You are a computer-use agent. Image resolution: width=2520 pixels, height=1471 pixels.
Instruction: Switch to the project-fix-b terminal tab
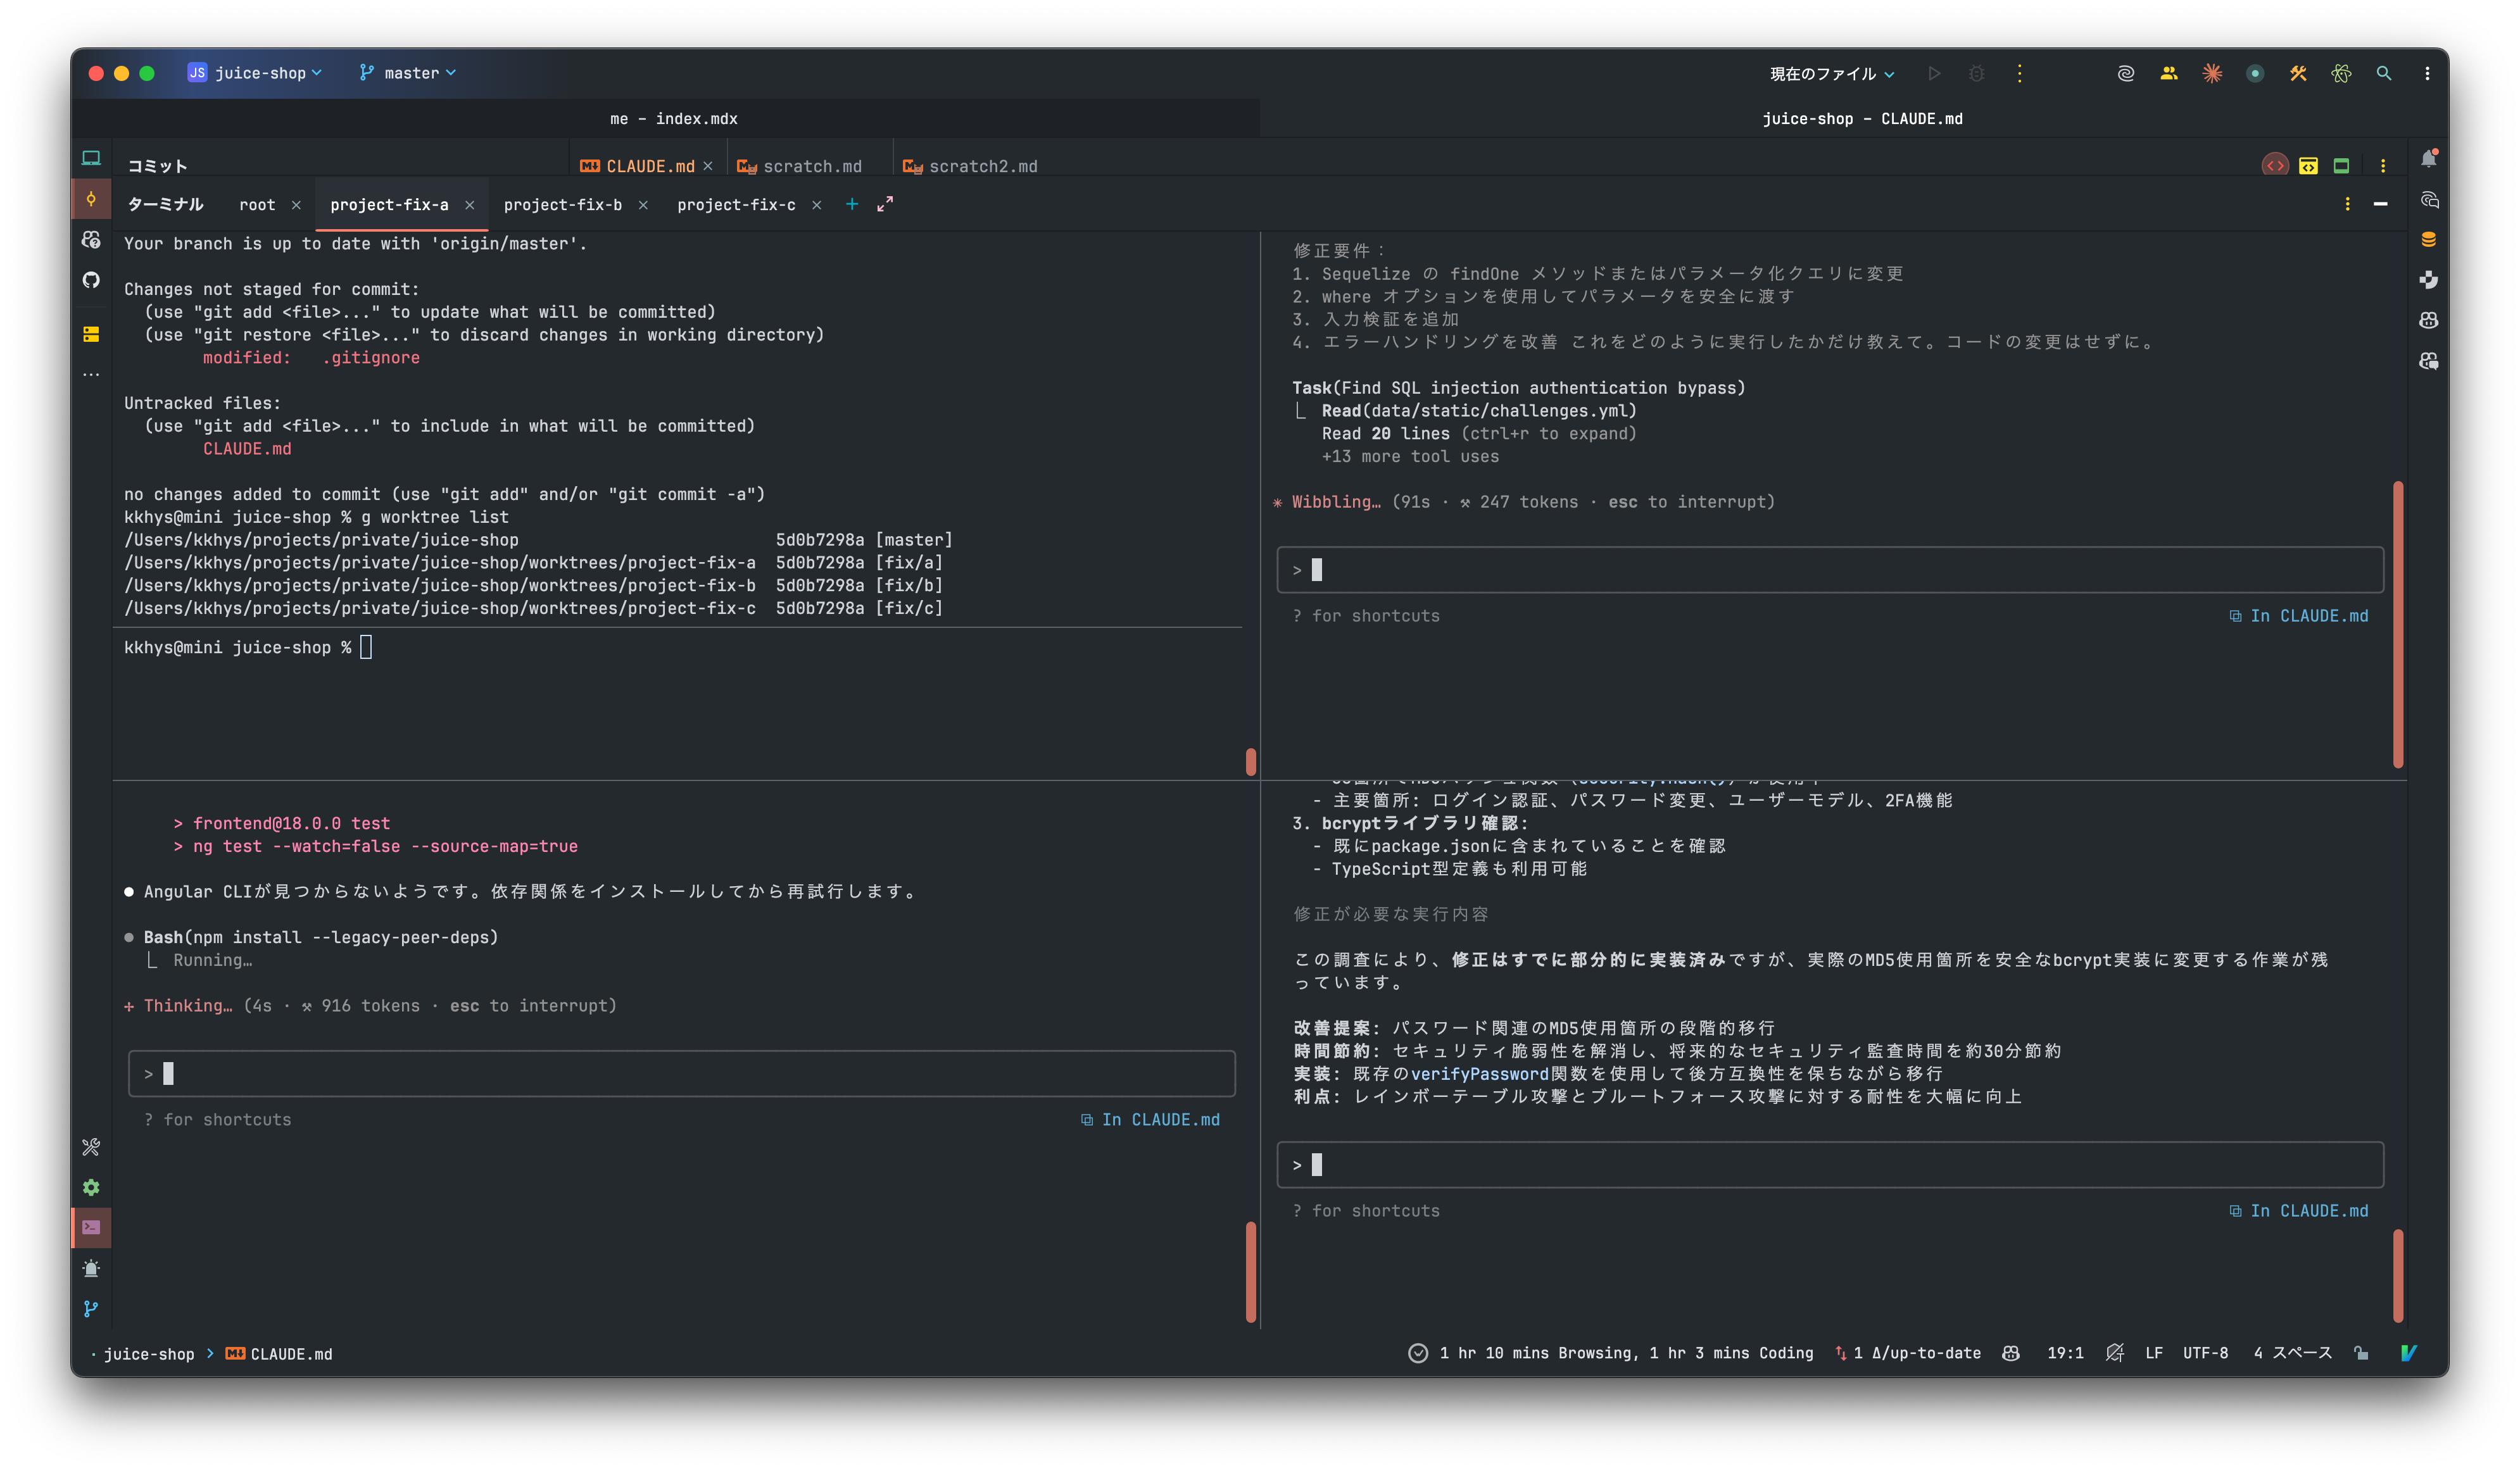pos(562,204)
